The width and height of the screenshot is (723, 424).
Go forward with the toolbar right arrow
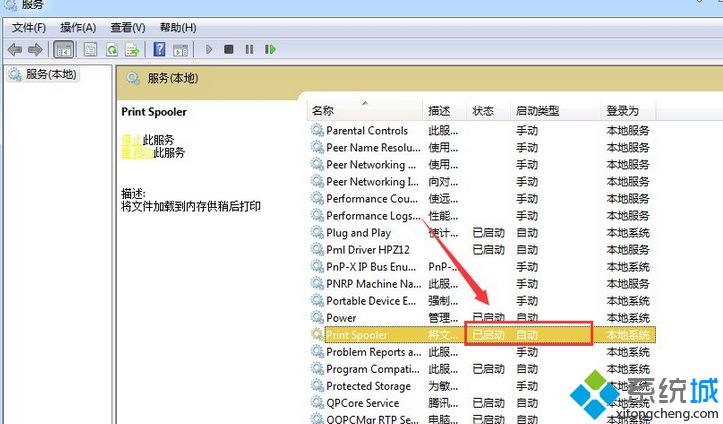(x=36, y=49)
